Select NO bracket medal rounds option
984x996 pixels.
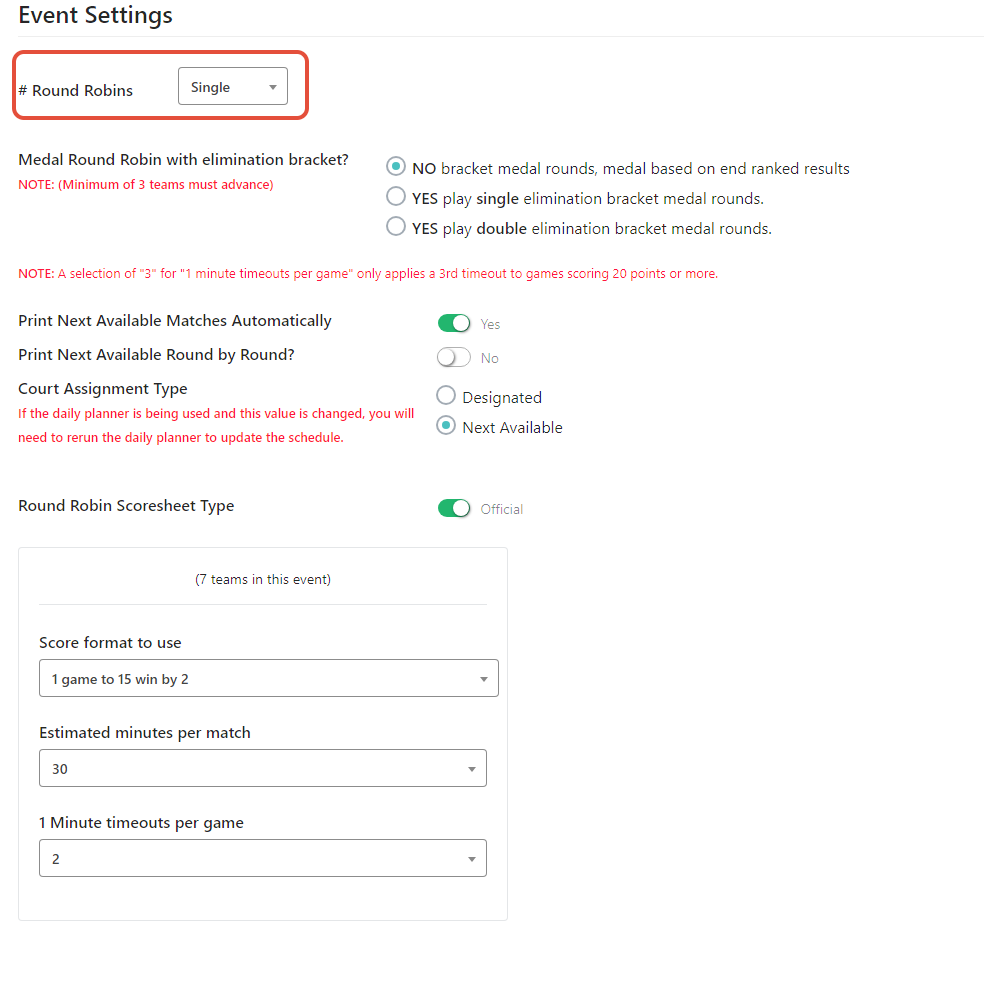[x=396, y=168]
